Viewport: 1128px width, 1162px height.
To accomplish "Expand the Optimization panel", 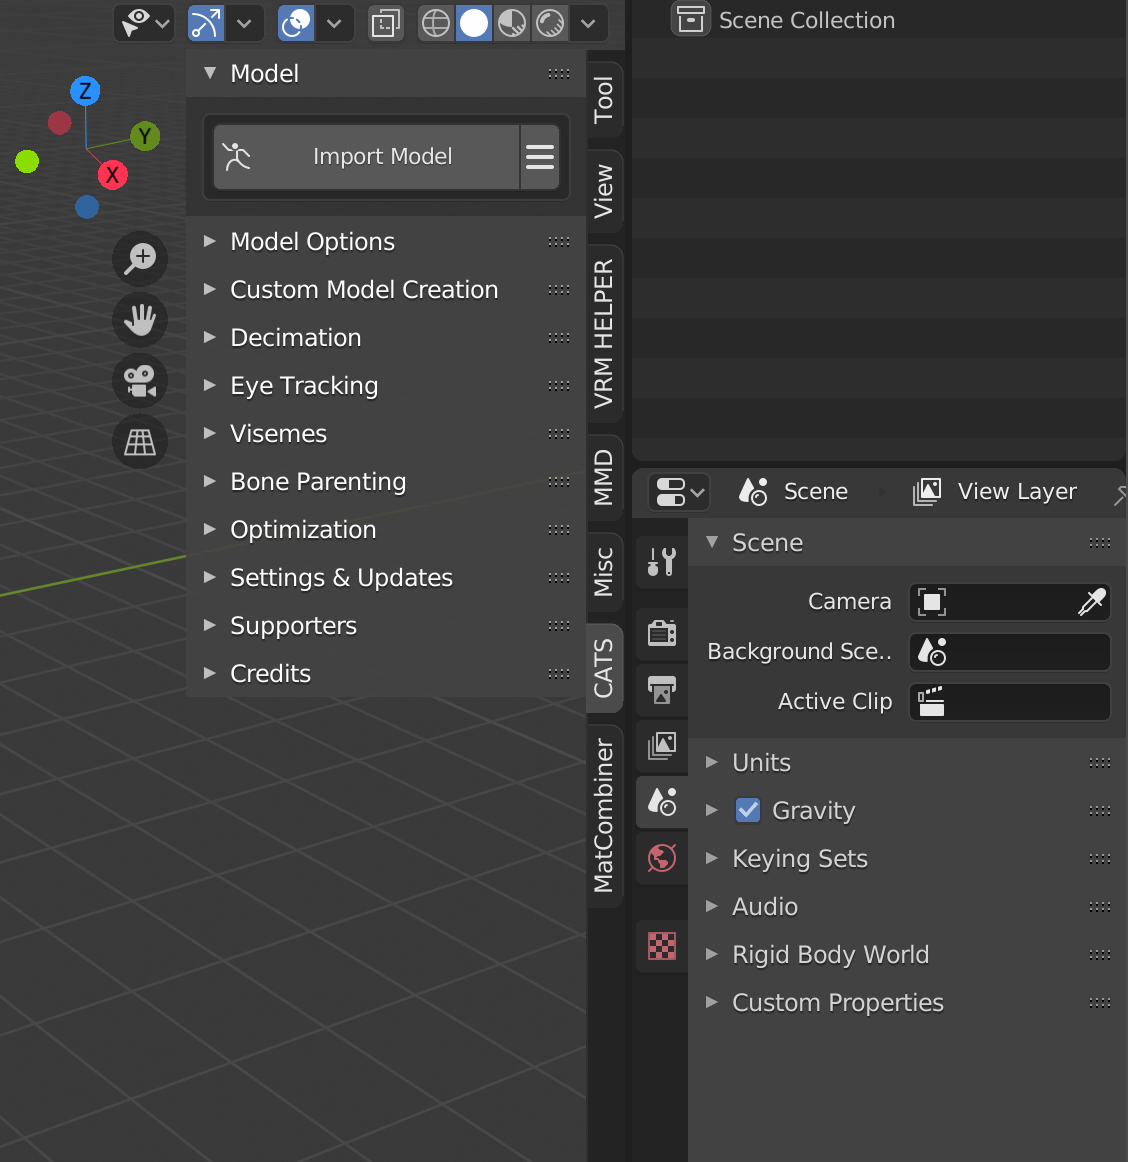I will [386, 530].
